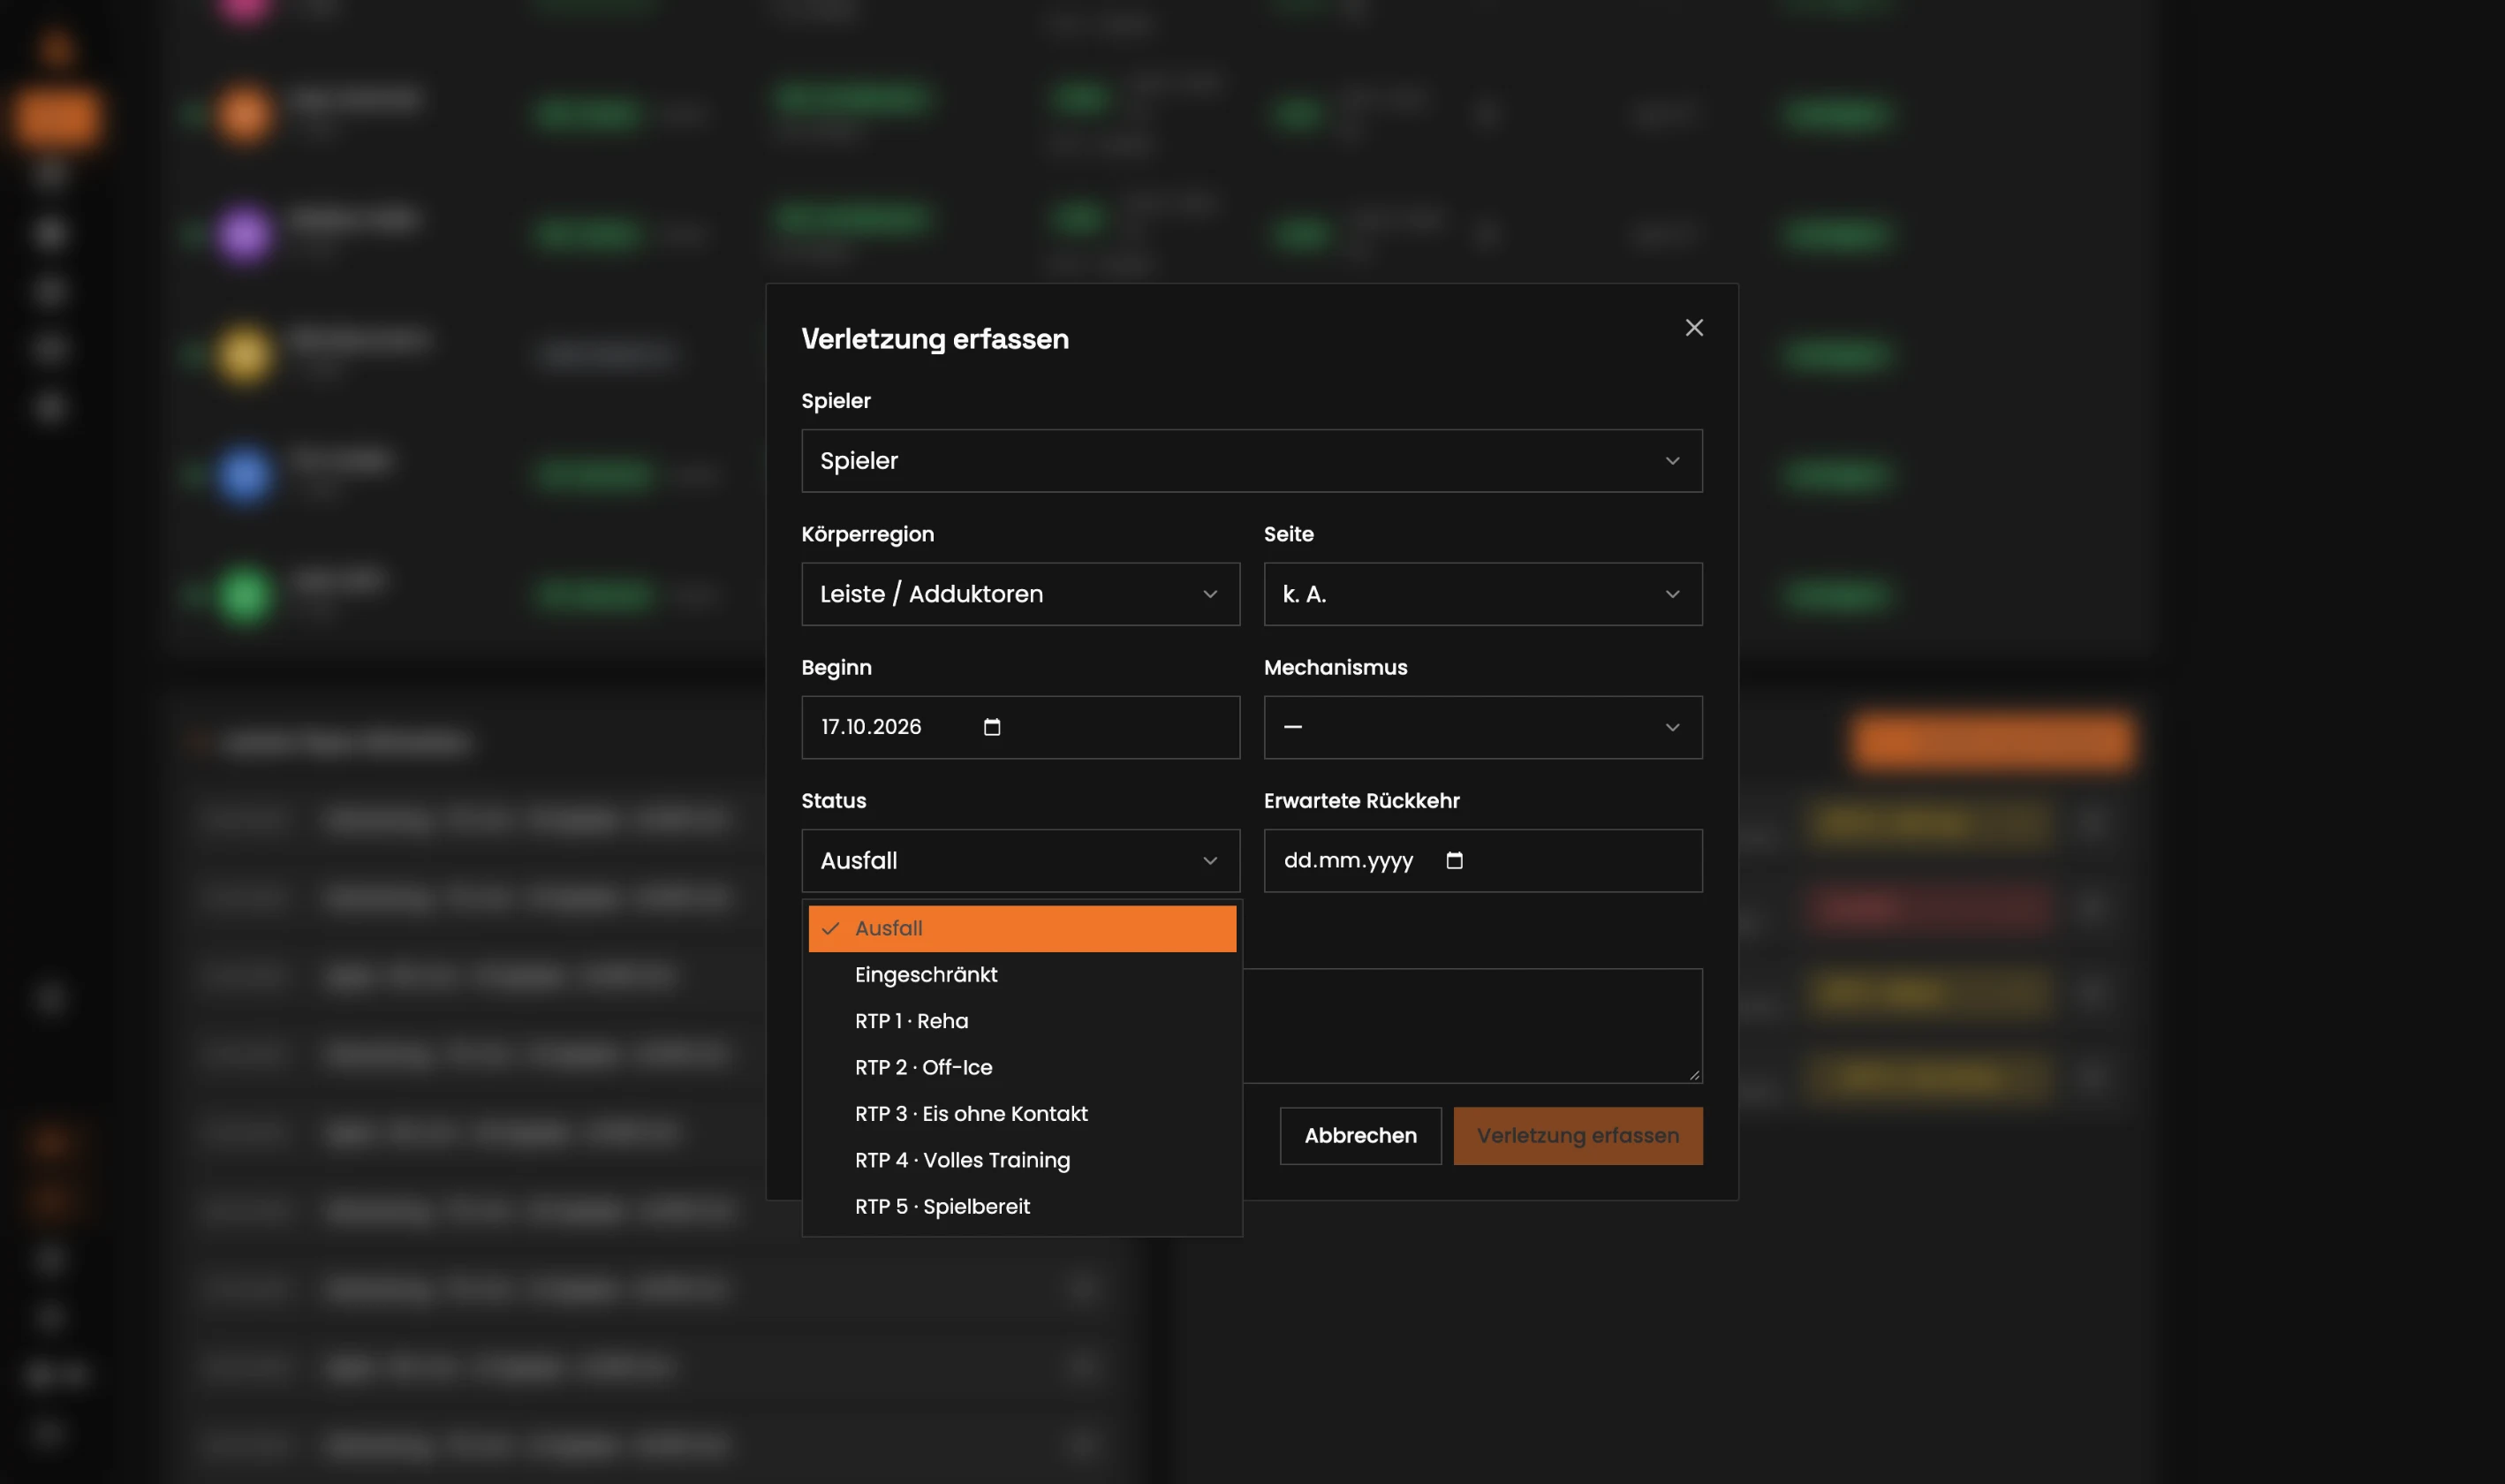
Task: Open the Seite dropdown
Action: coord(1482,594)
